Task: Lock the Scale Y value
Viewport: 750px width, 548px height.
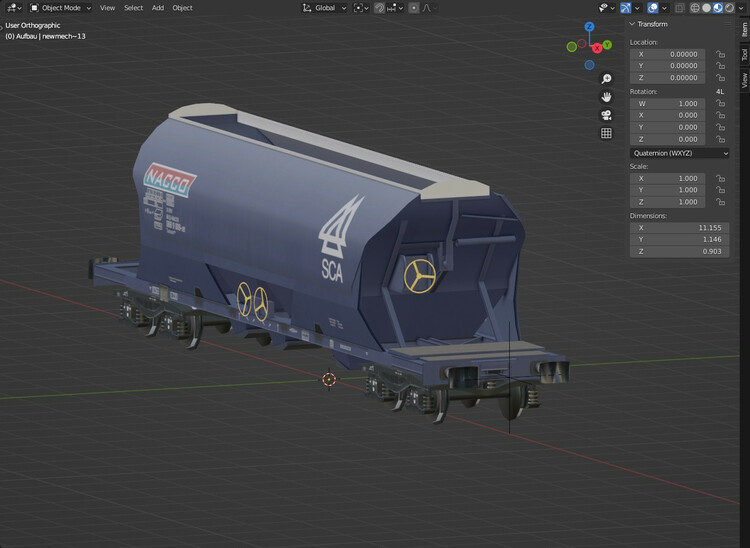Action: (720, 190)
